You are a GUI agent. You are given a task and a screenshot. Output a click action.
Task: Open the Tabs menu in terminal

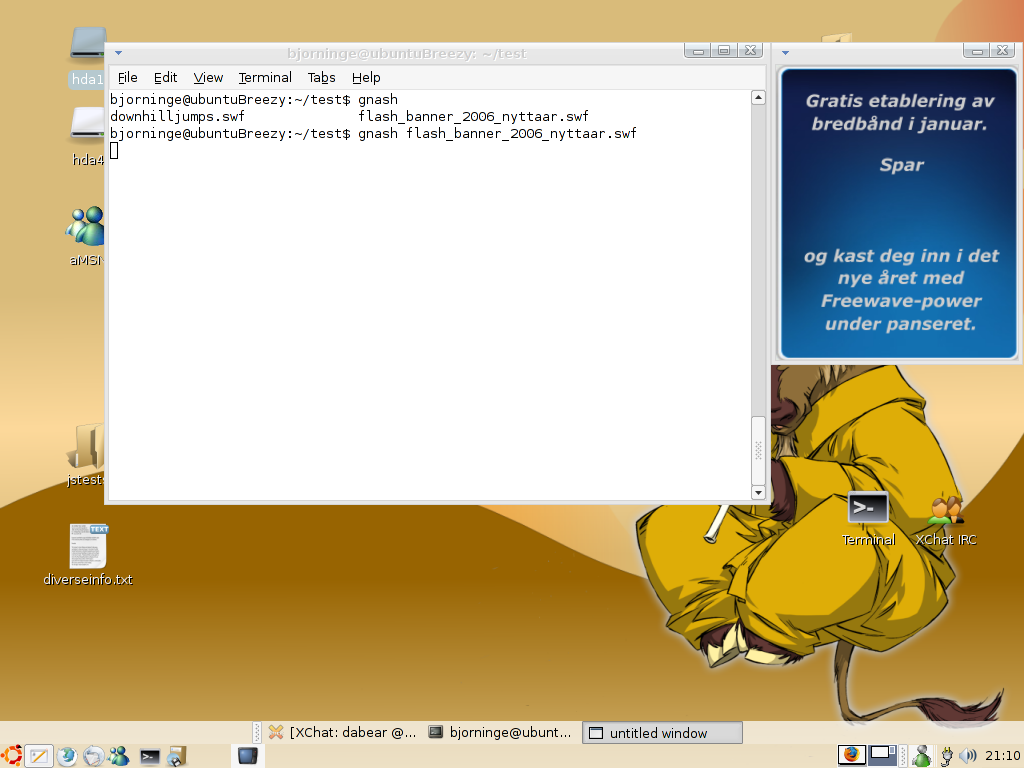tap(321, 78)
